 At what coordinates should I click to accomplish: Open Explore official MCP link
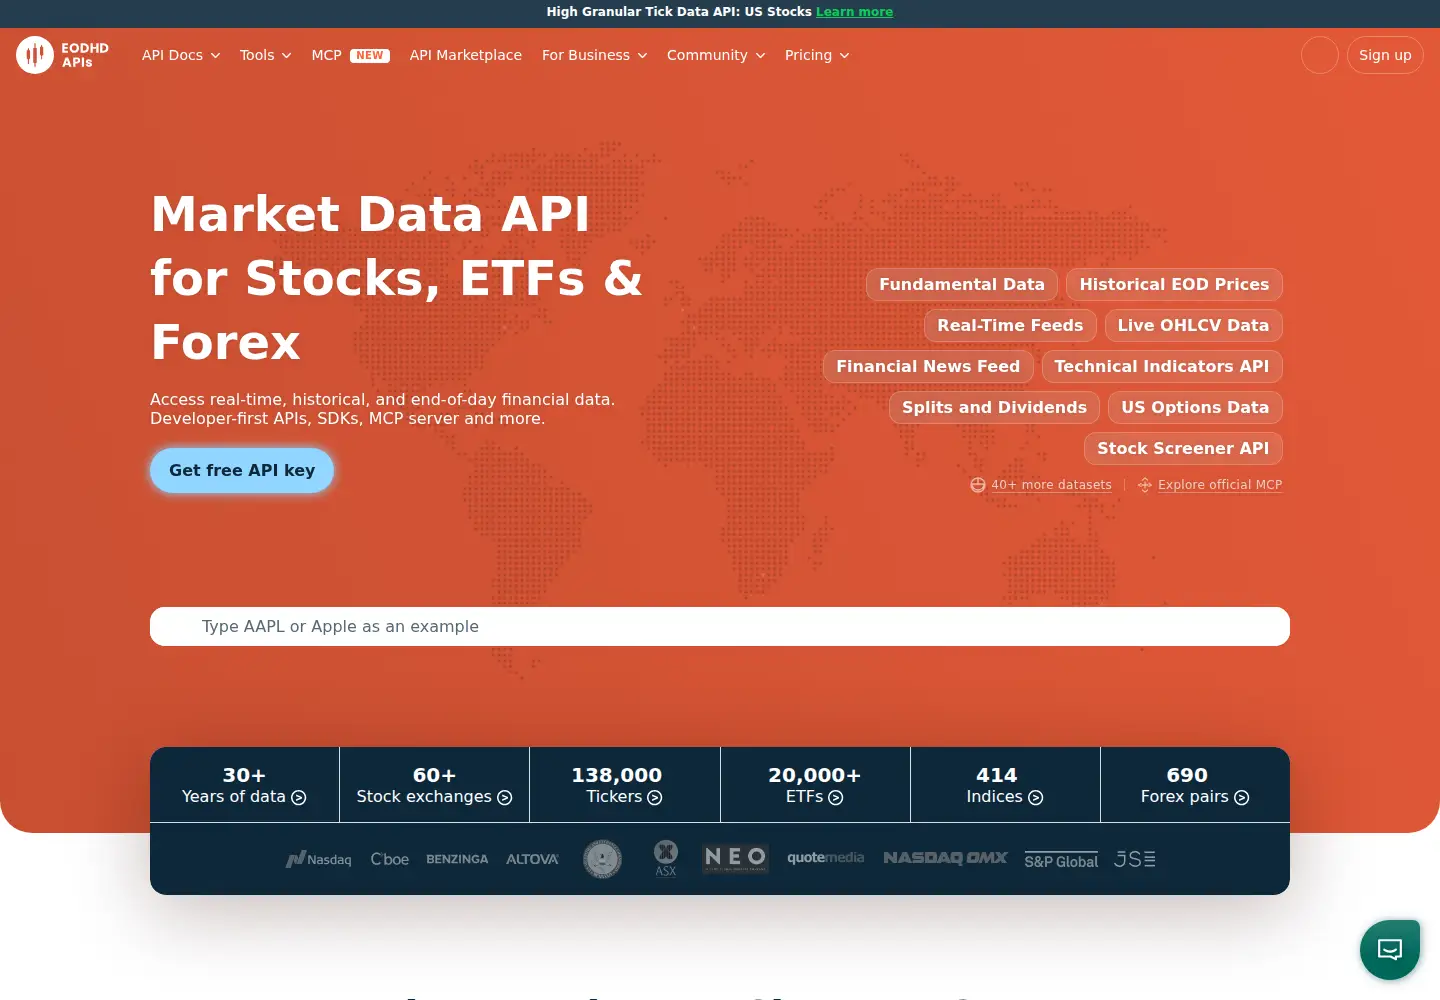(1220, 485)
